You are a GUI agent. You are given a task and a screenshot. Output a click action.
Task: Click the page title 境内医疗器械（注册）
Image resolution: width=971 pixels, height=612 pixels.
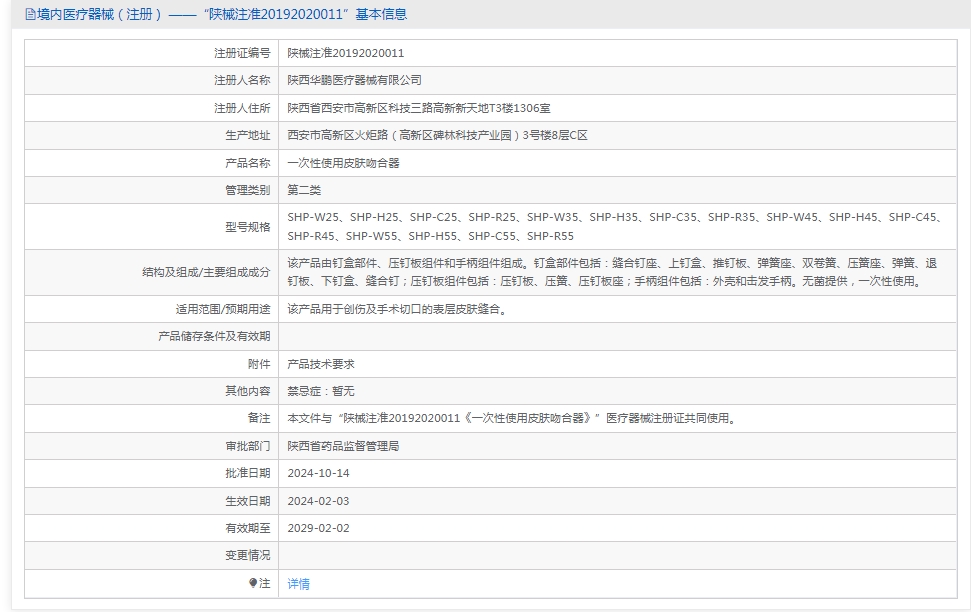point(99,14)
